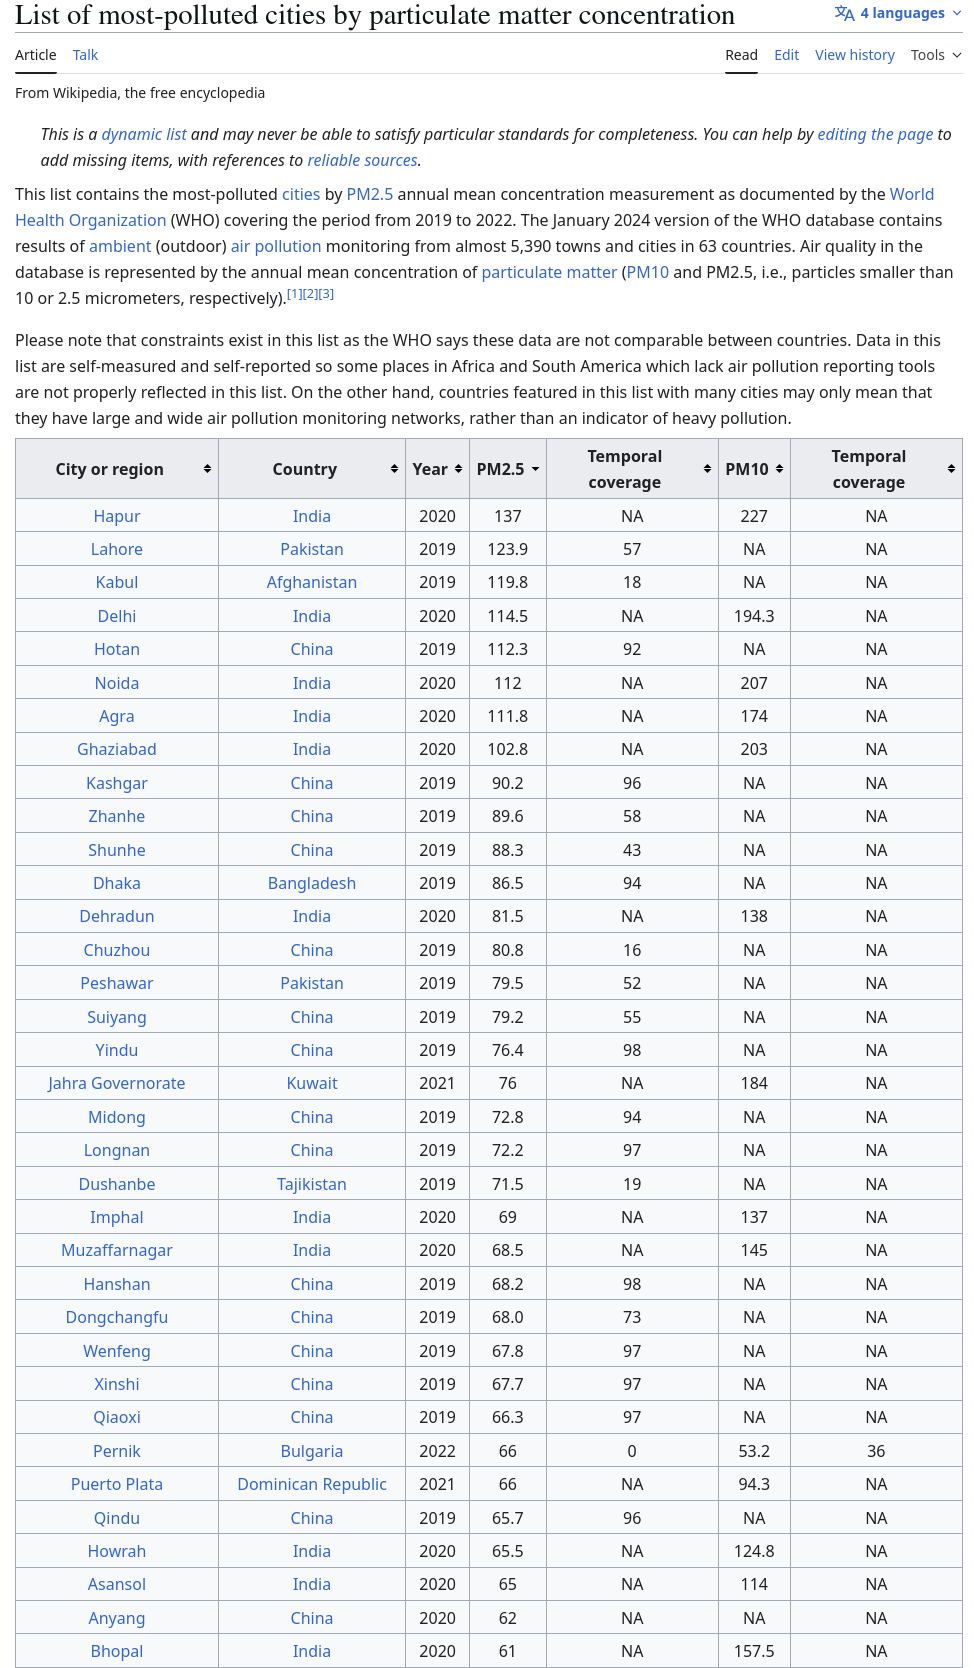Screen dimensions: 974x1668
Task: Visit the Dominican Republic country link
Action: tap(312, 1484)
